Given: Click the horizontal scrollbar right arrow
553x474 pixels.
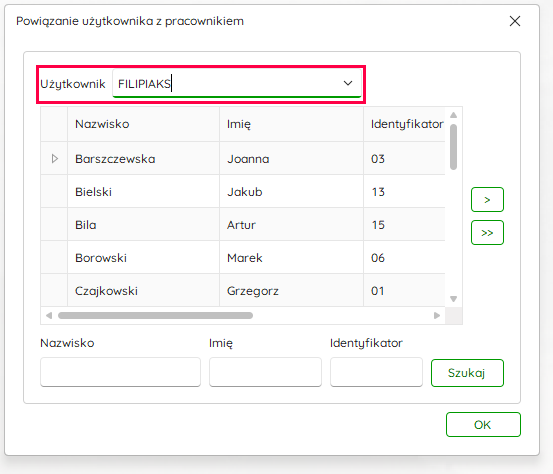Looking at the screenshot, I should coord(437,315).
